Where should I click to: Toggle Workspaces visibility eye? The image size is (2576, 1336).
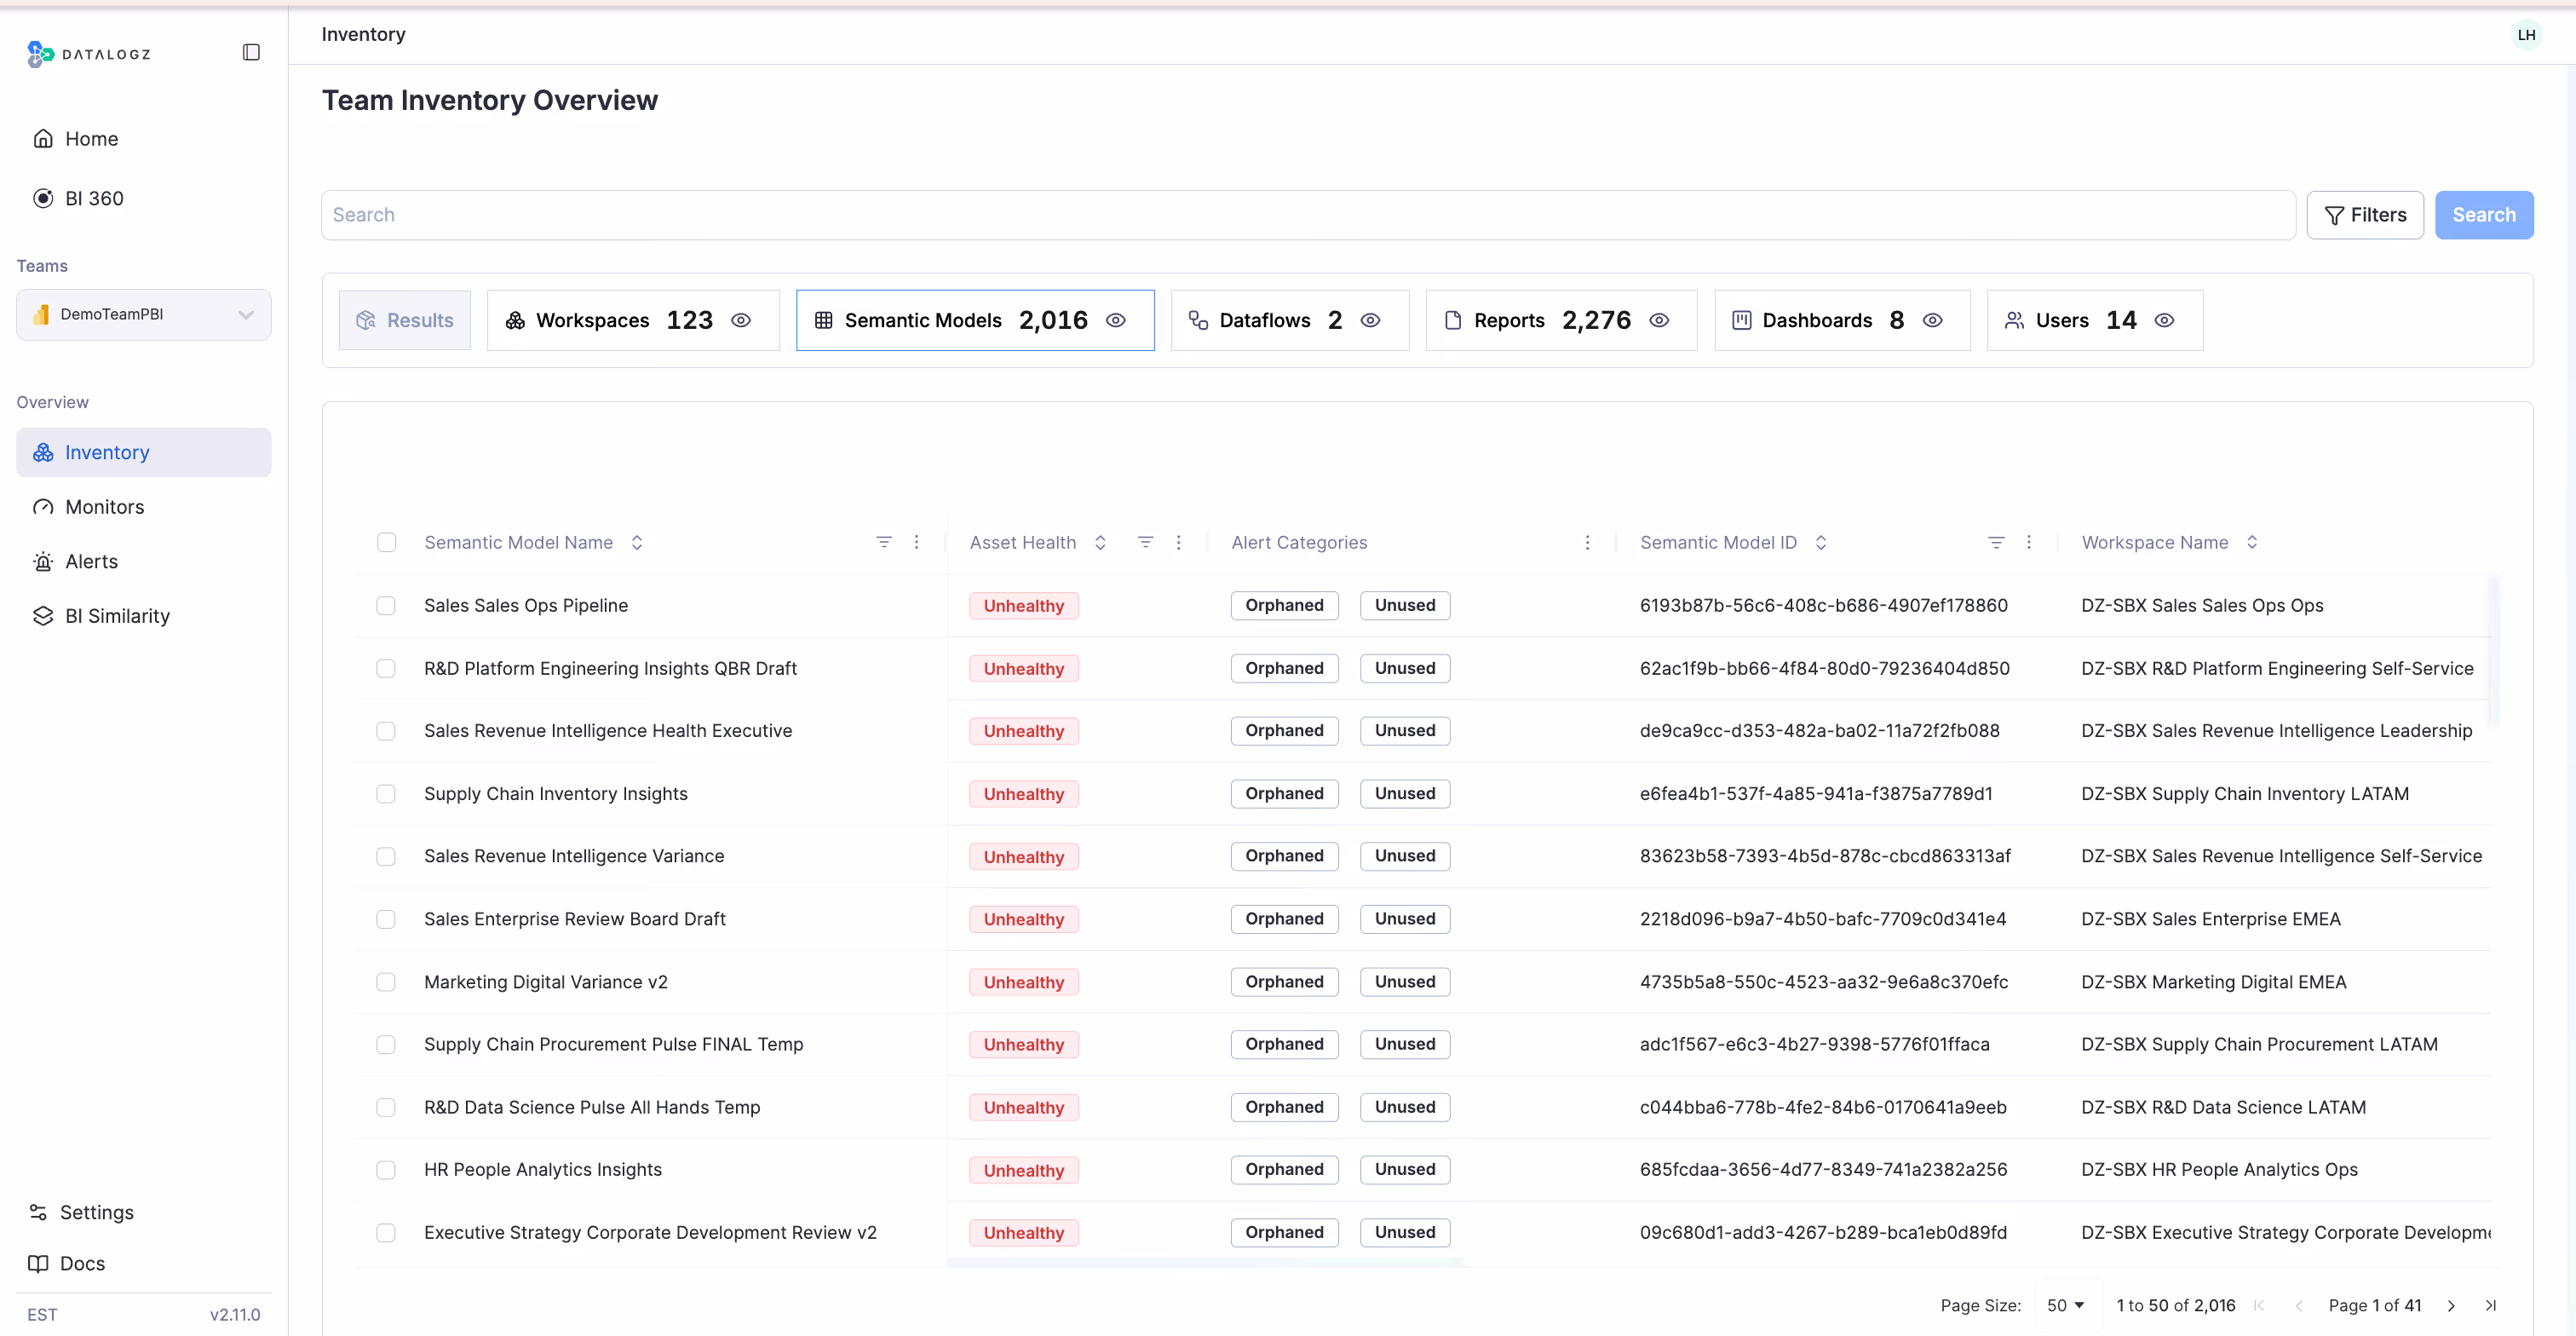(x=741, y=320)
